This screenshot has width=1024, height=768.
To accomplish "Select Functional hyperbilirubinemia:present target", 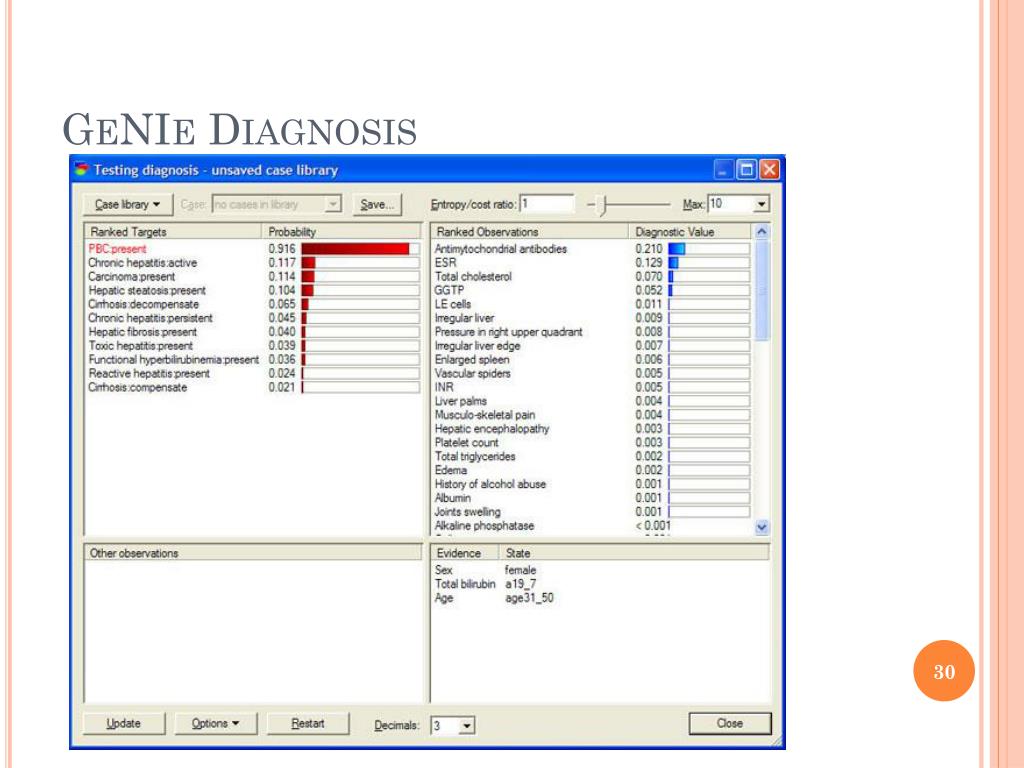I will [x=253, y=359].
